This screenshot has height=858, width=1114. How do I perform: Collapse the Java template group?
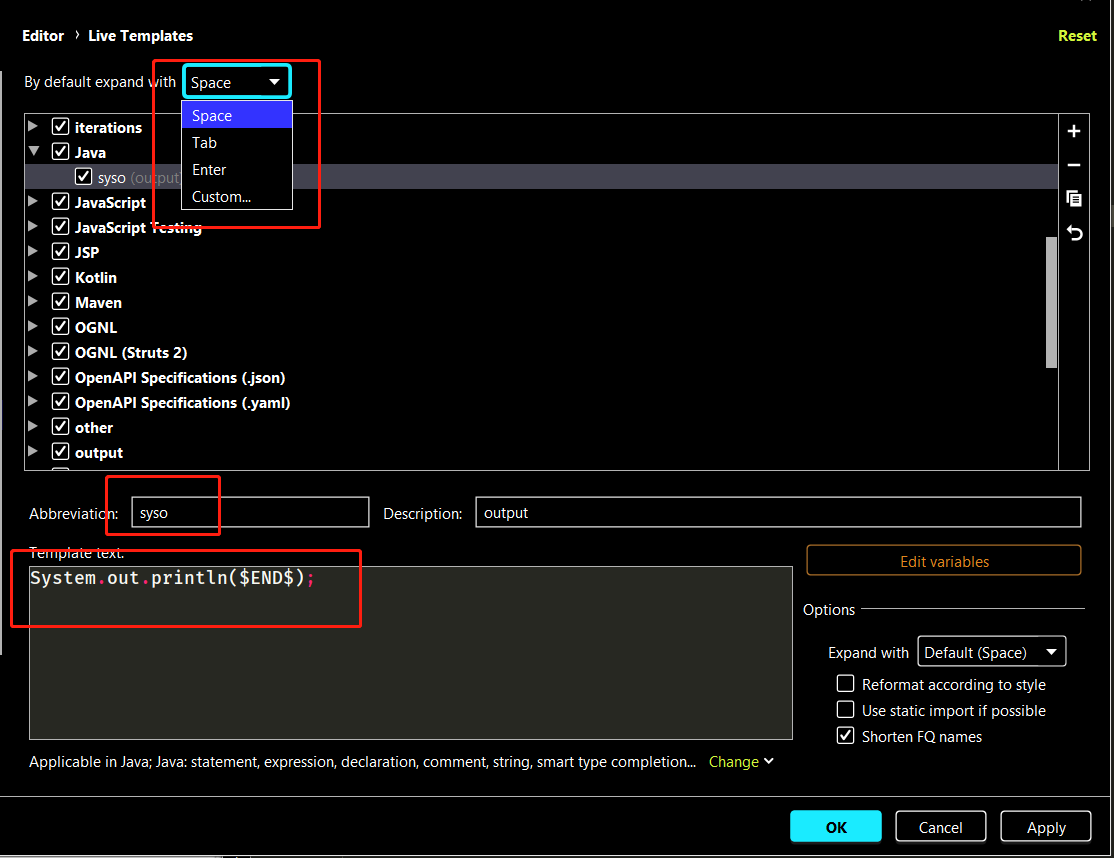tap(34, 152)
